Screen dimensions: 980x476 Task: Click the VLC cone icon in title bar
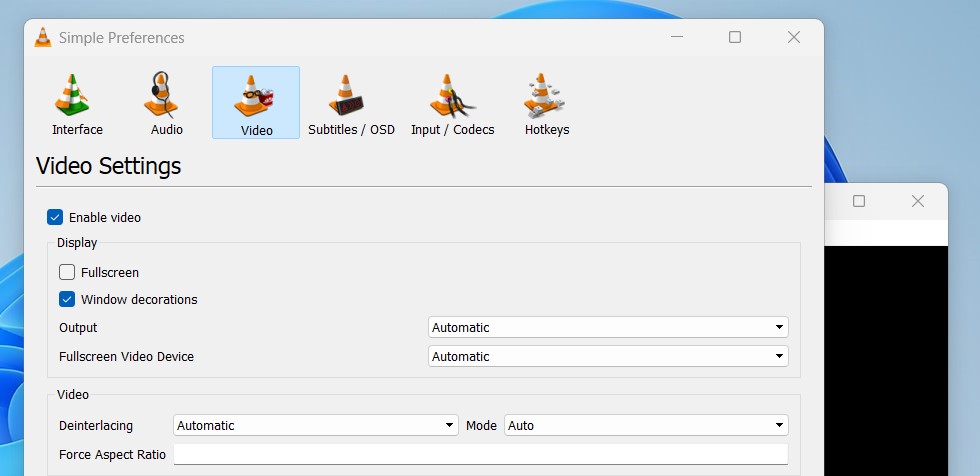(42, 37)
